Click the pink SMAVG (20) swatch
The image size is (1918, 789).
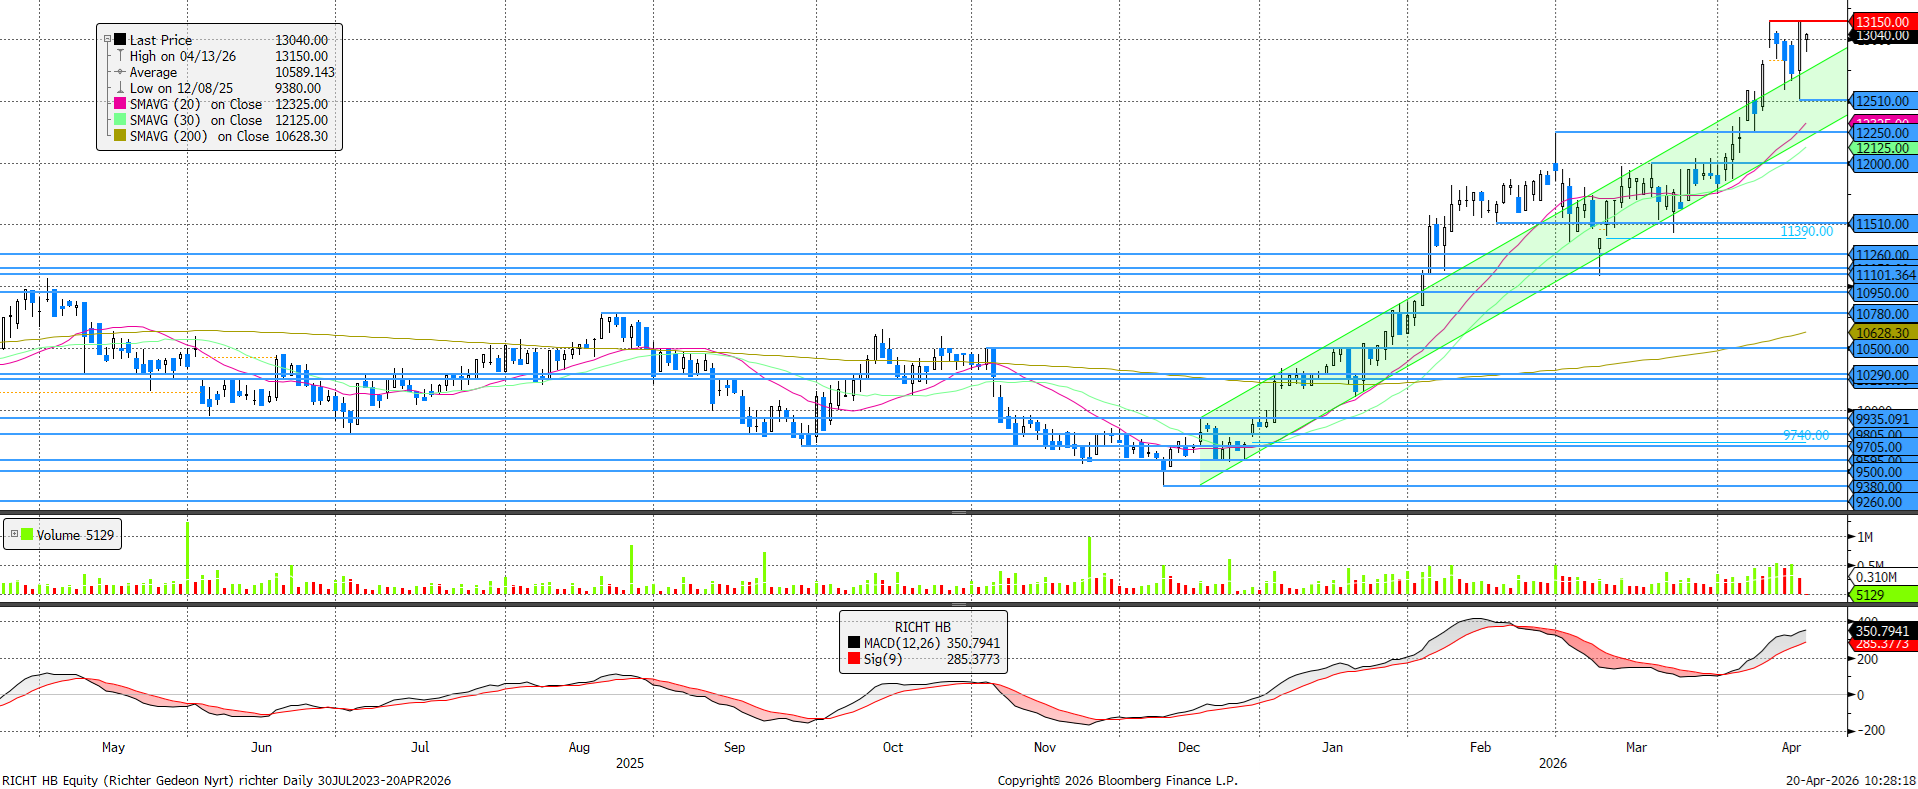(x=120, y=104)
